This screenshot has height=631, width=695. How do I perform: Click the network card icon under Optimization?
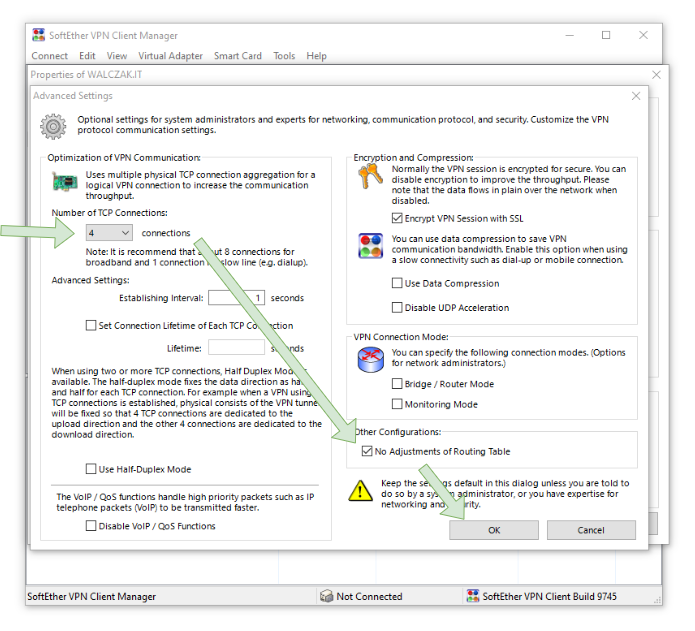(x=65, y=182)
